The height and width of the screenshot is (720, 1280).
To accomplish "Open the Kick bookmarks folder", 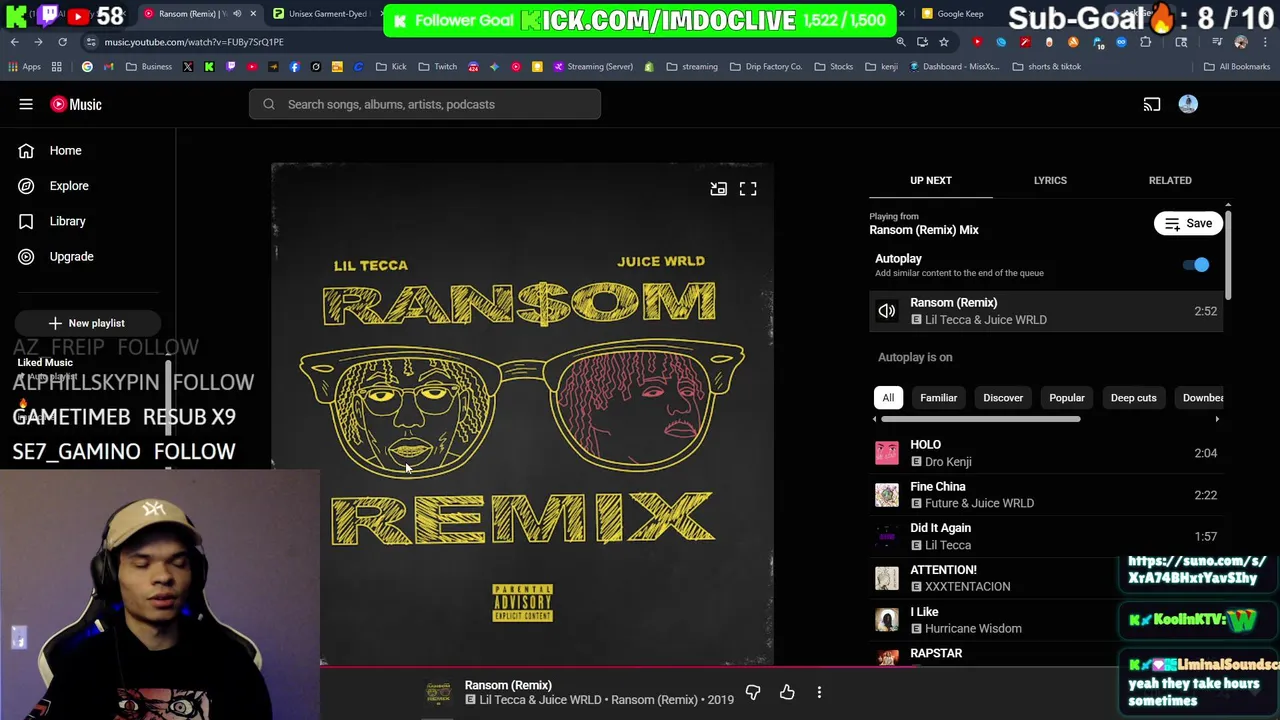I will (391, 67).
